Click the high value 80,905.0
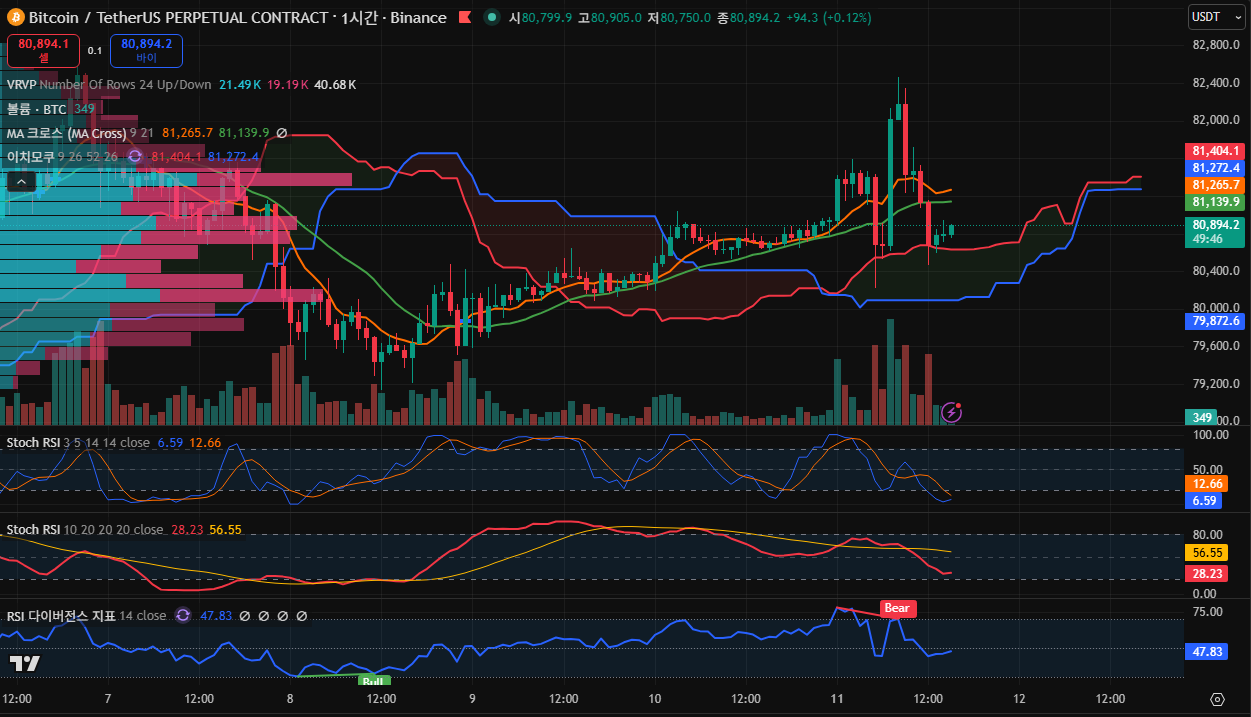 615,18
